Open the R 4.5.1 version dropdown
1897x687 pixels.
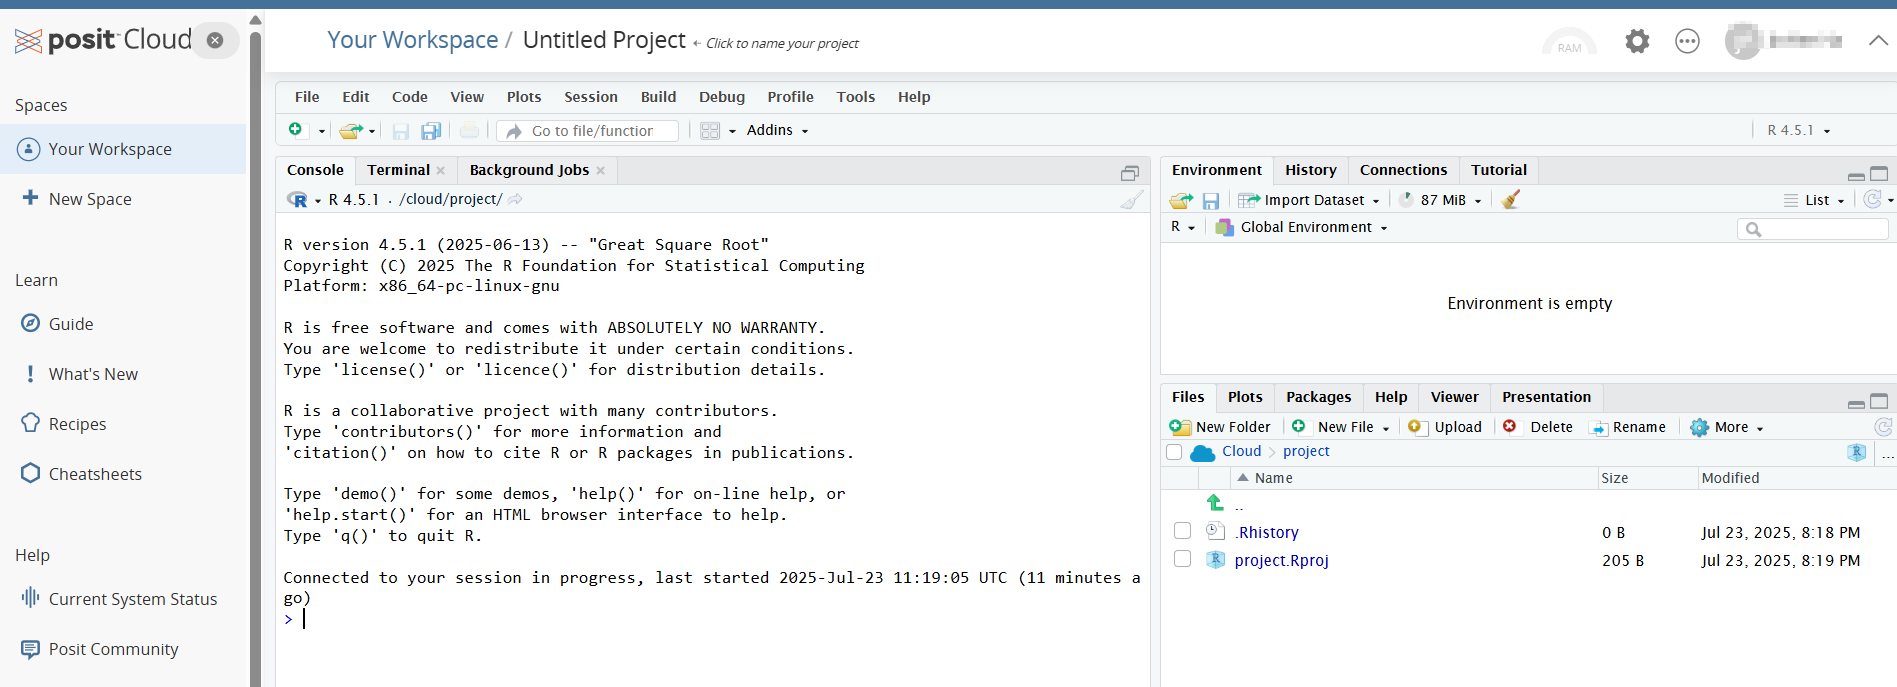point(1798,130)
